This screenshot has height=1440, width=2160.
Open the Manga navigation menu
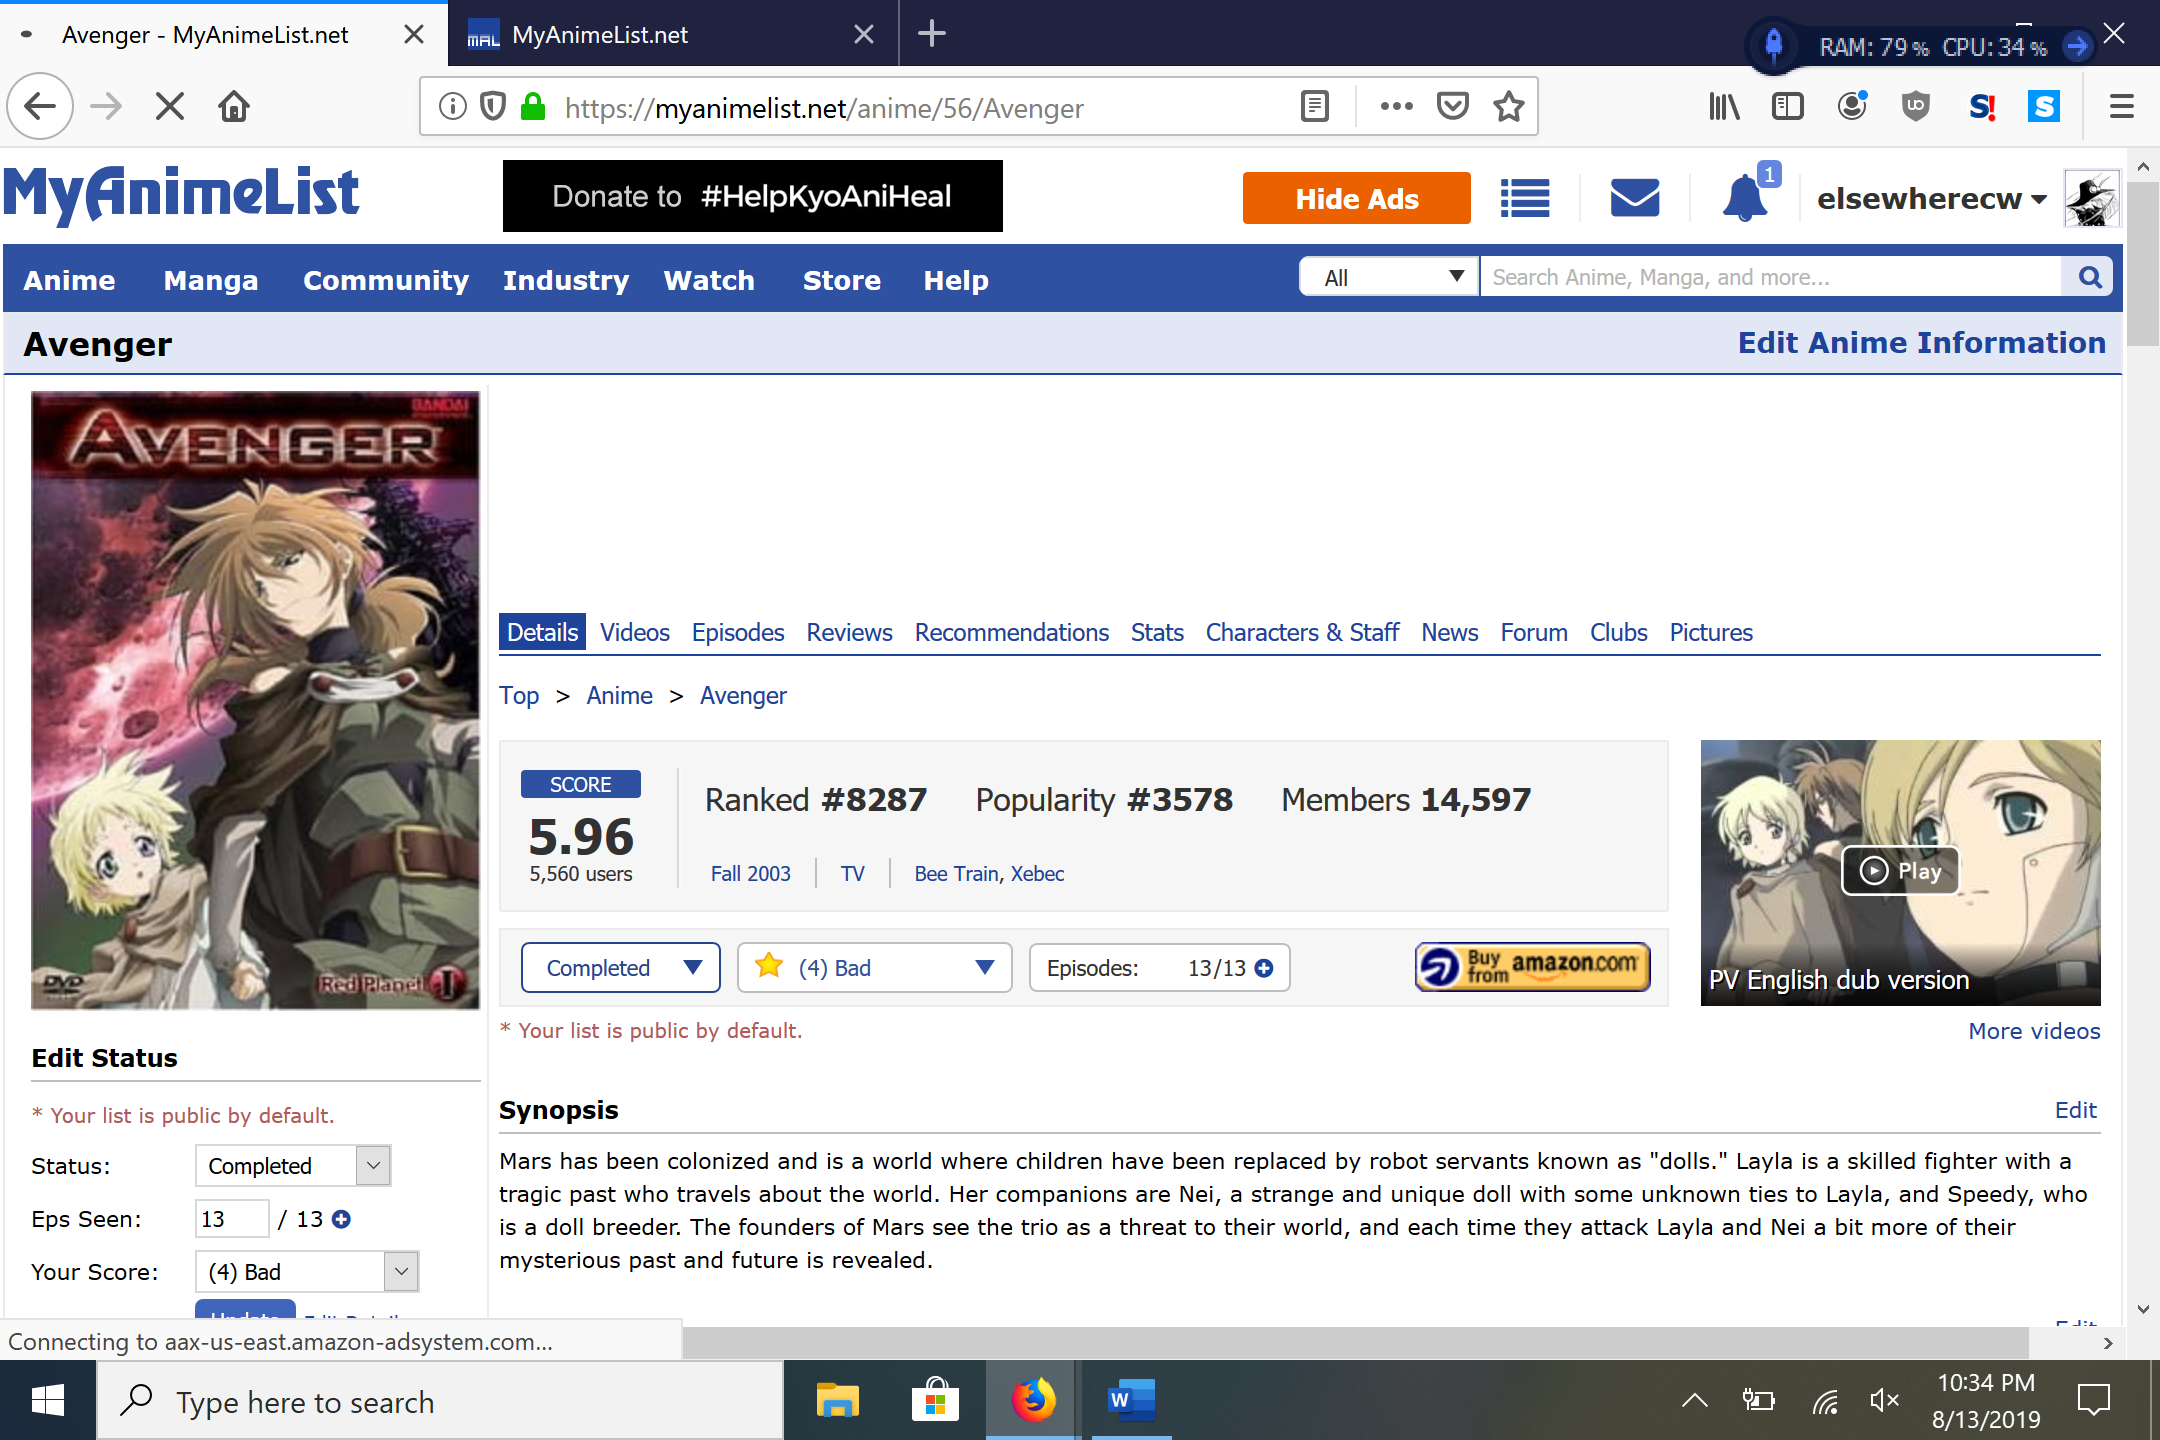point(210,280)
